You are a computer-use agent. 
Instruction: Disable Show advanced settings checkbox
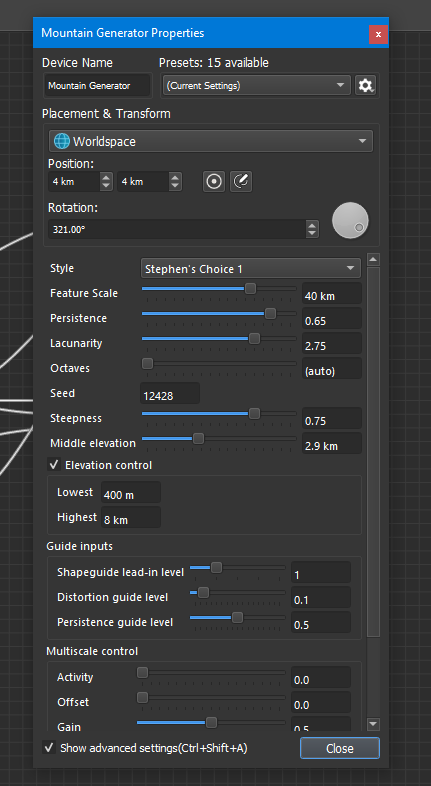[49, 748]
